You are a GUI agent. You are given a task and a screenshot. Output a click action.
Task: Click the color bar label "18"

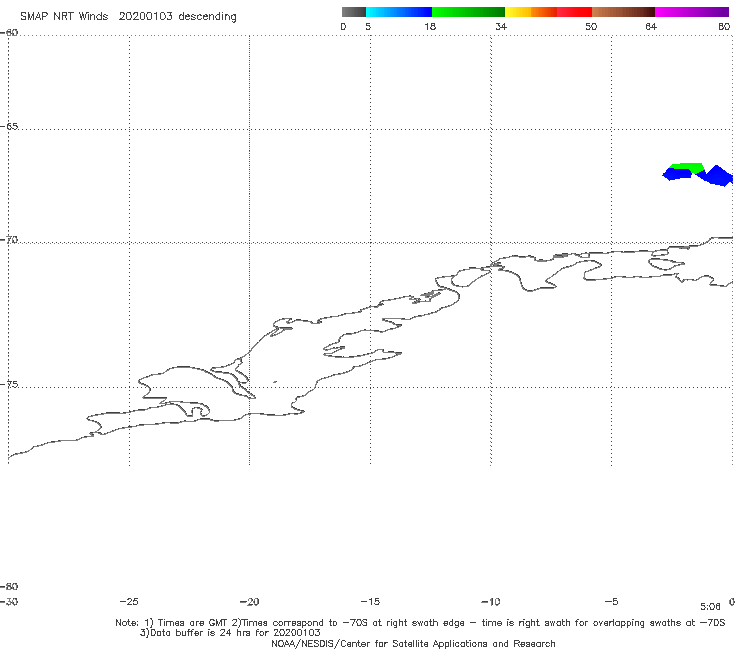click(x=430, y=26)
